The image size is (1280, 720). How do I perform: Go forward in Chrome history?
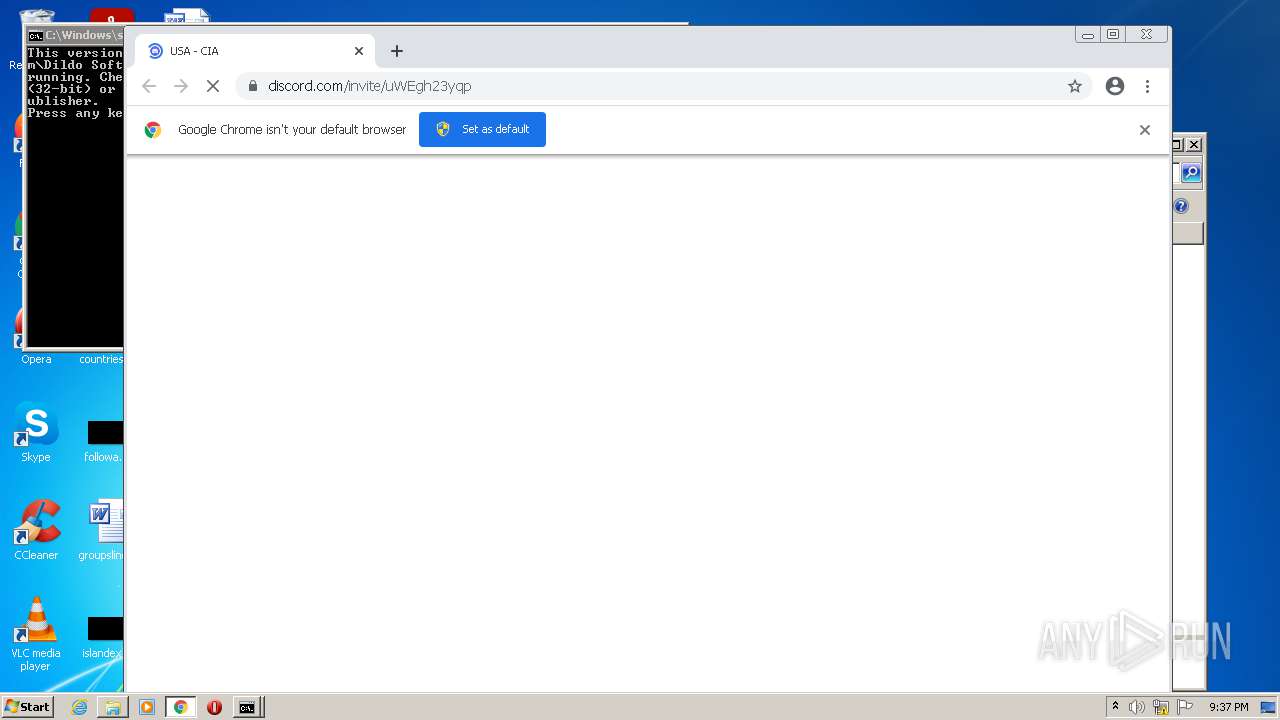tap(181, 86)
